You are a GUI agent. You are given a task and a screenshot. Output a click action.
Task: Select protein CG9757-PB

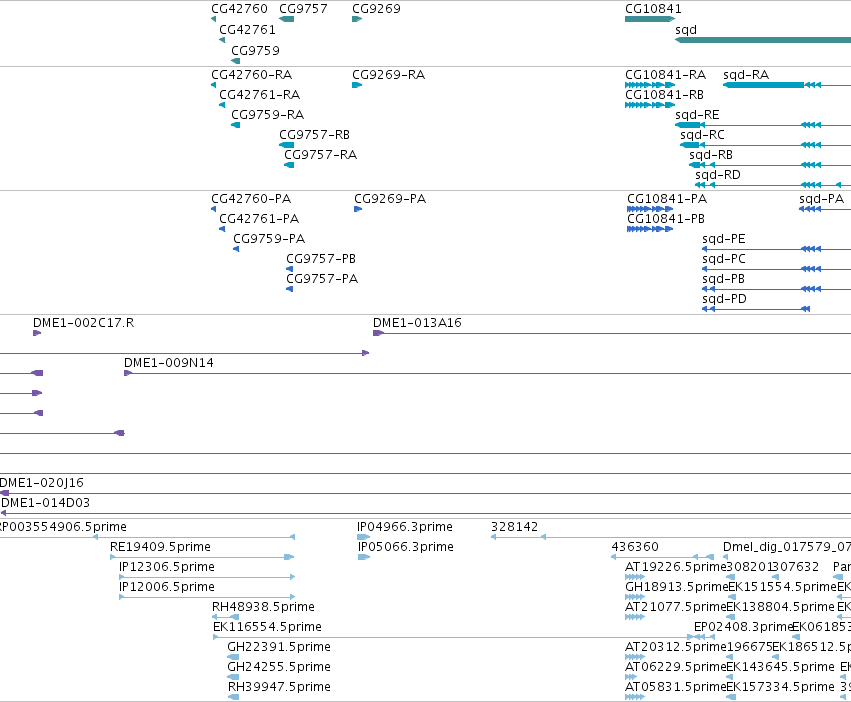click(321, 258)
